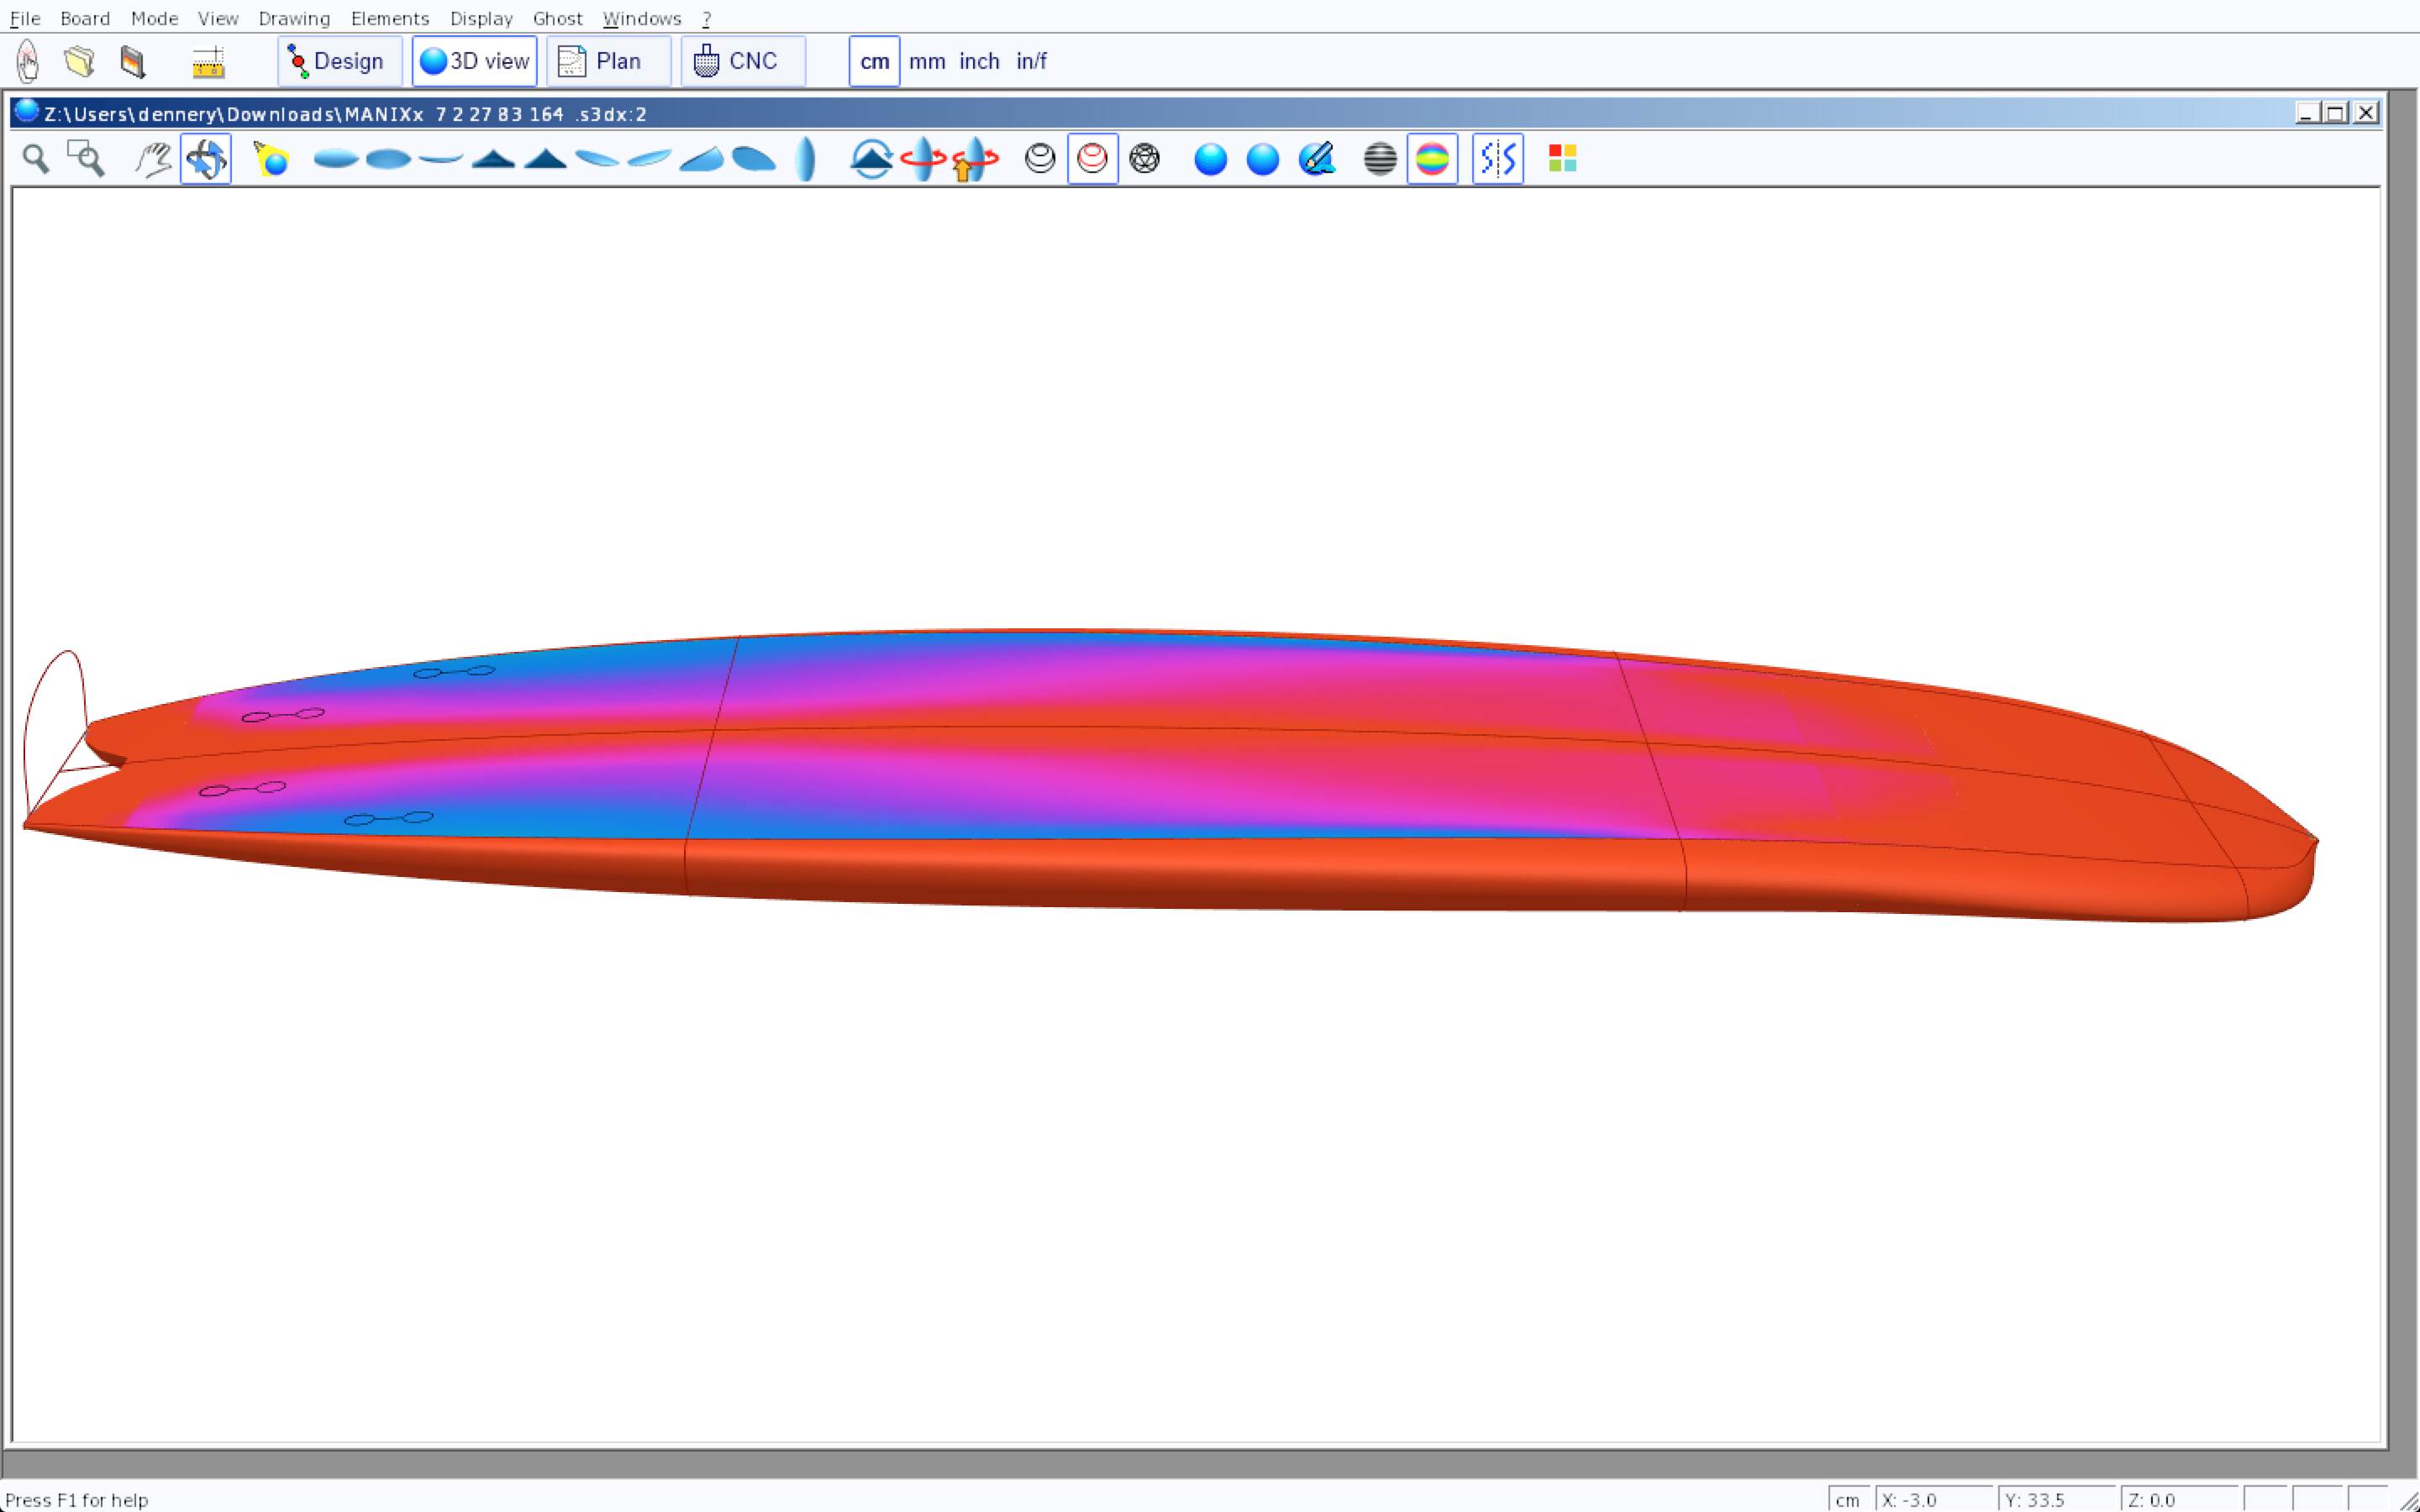The image size is (2420, 1512).
Task: Click the magnifier zoom tool
Action: (x=36, y=159)
